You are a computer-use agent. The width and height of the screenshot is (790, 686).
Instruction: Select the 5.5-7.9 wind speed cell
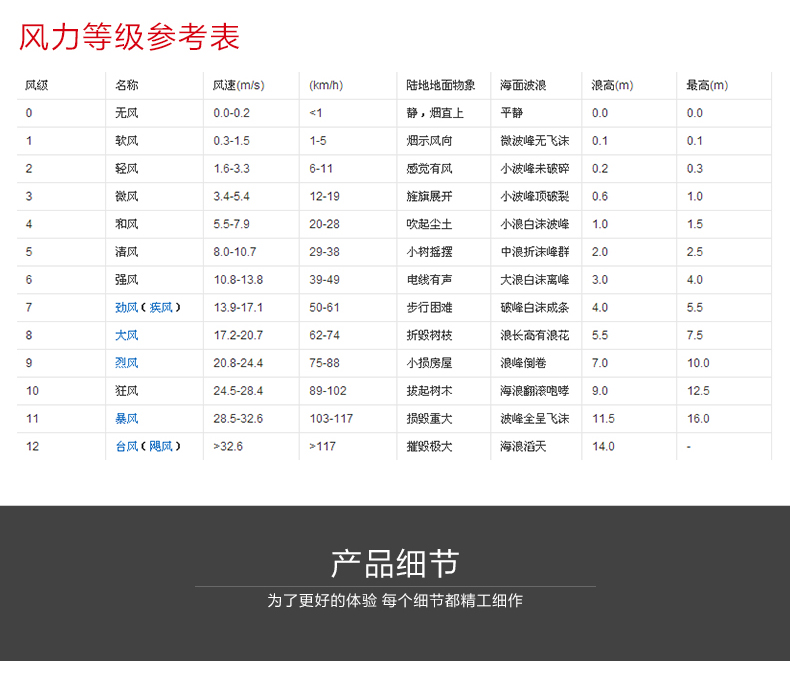(231, 224)
